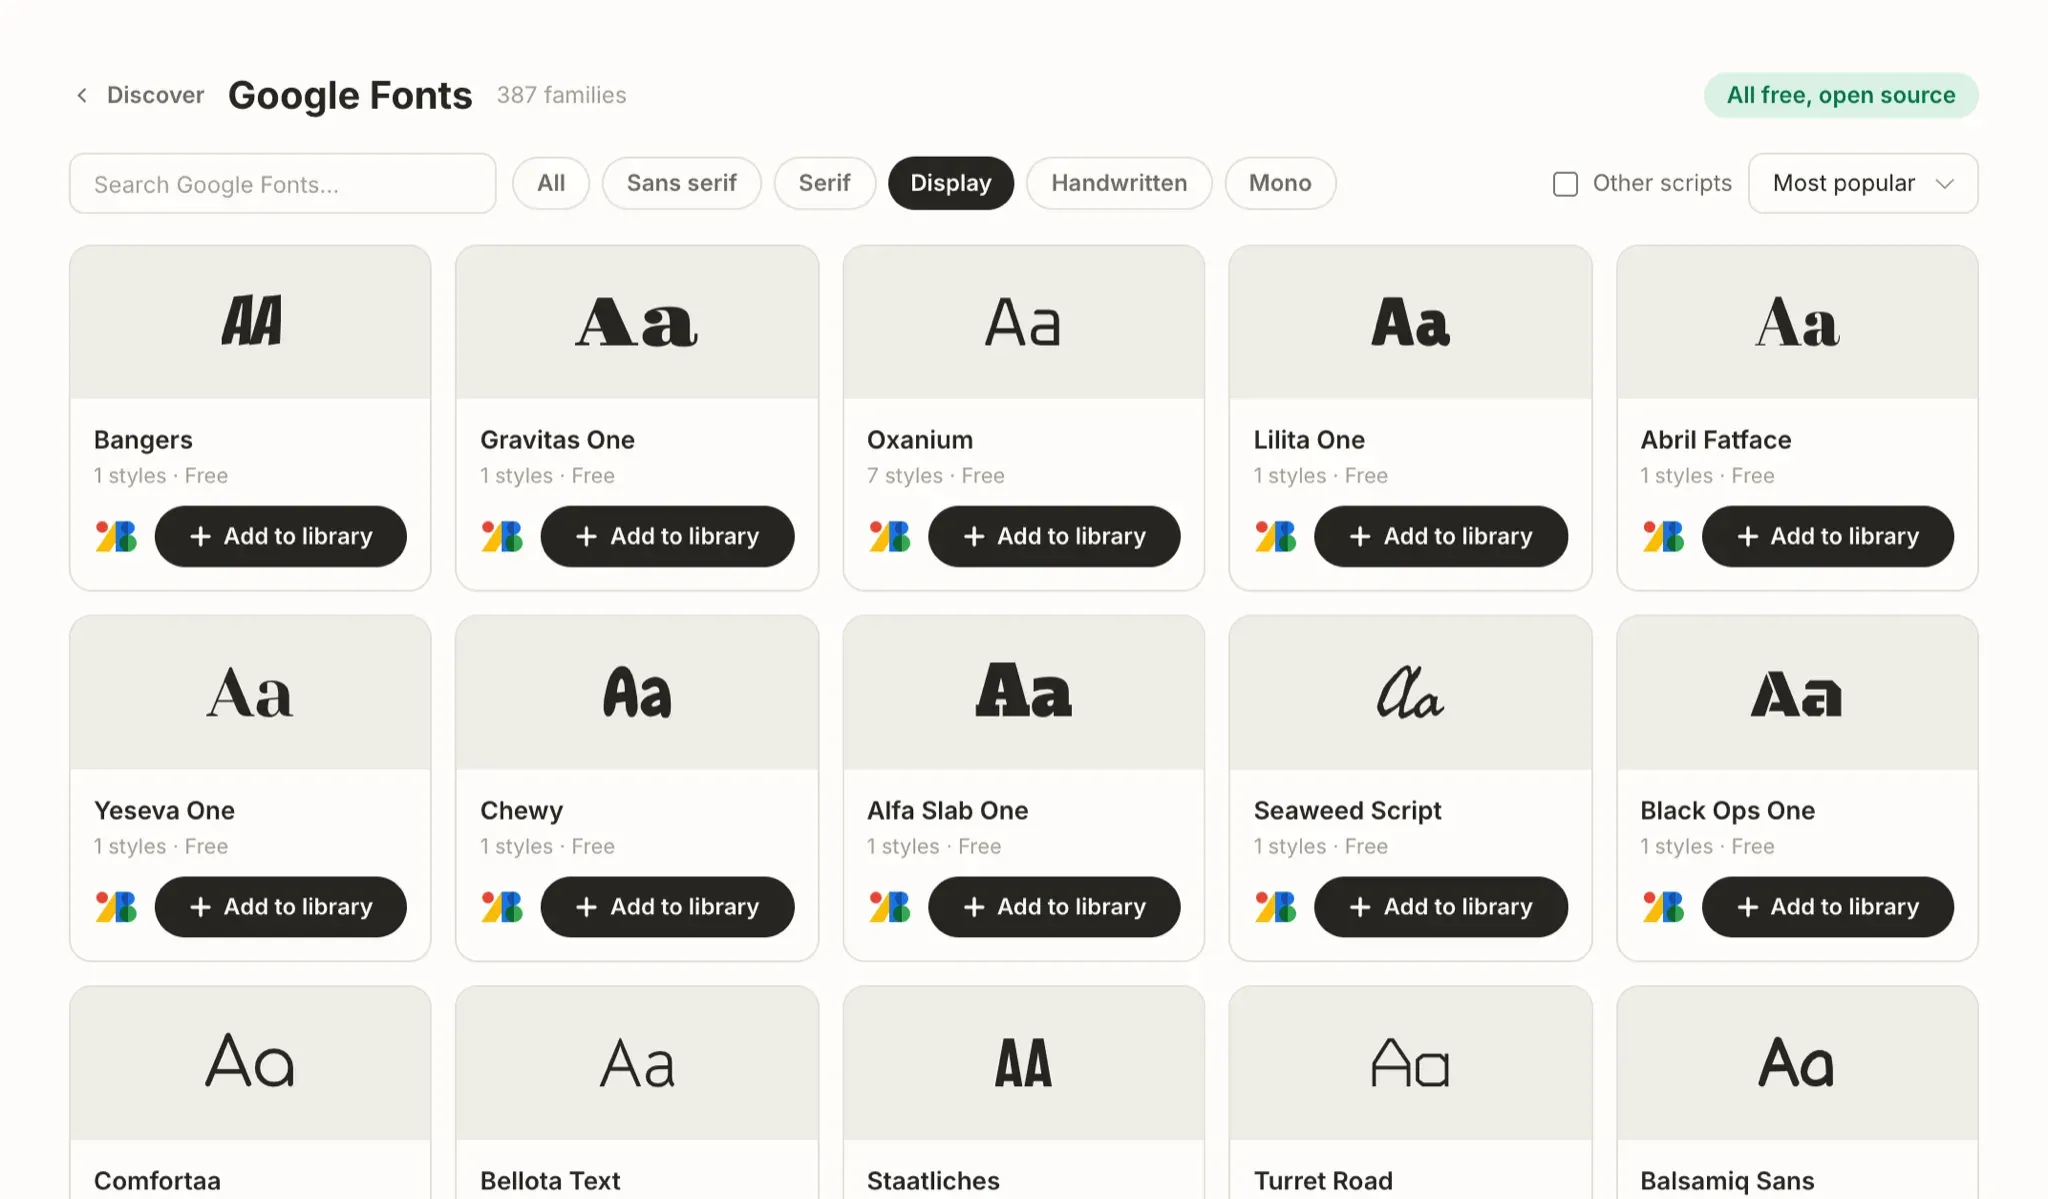Add Chewy to library
The width and height of the screenshot is (2048, 1199).
[x=667, y=907]
